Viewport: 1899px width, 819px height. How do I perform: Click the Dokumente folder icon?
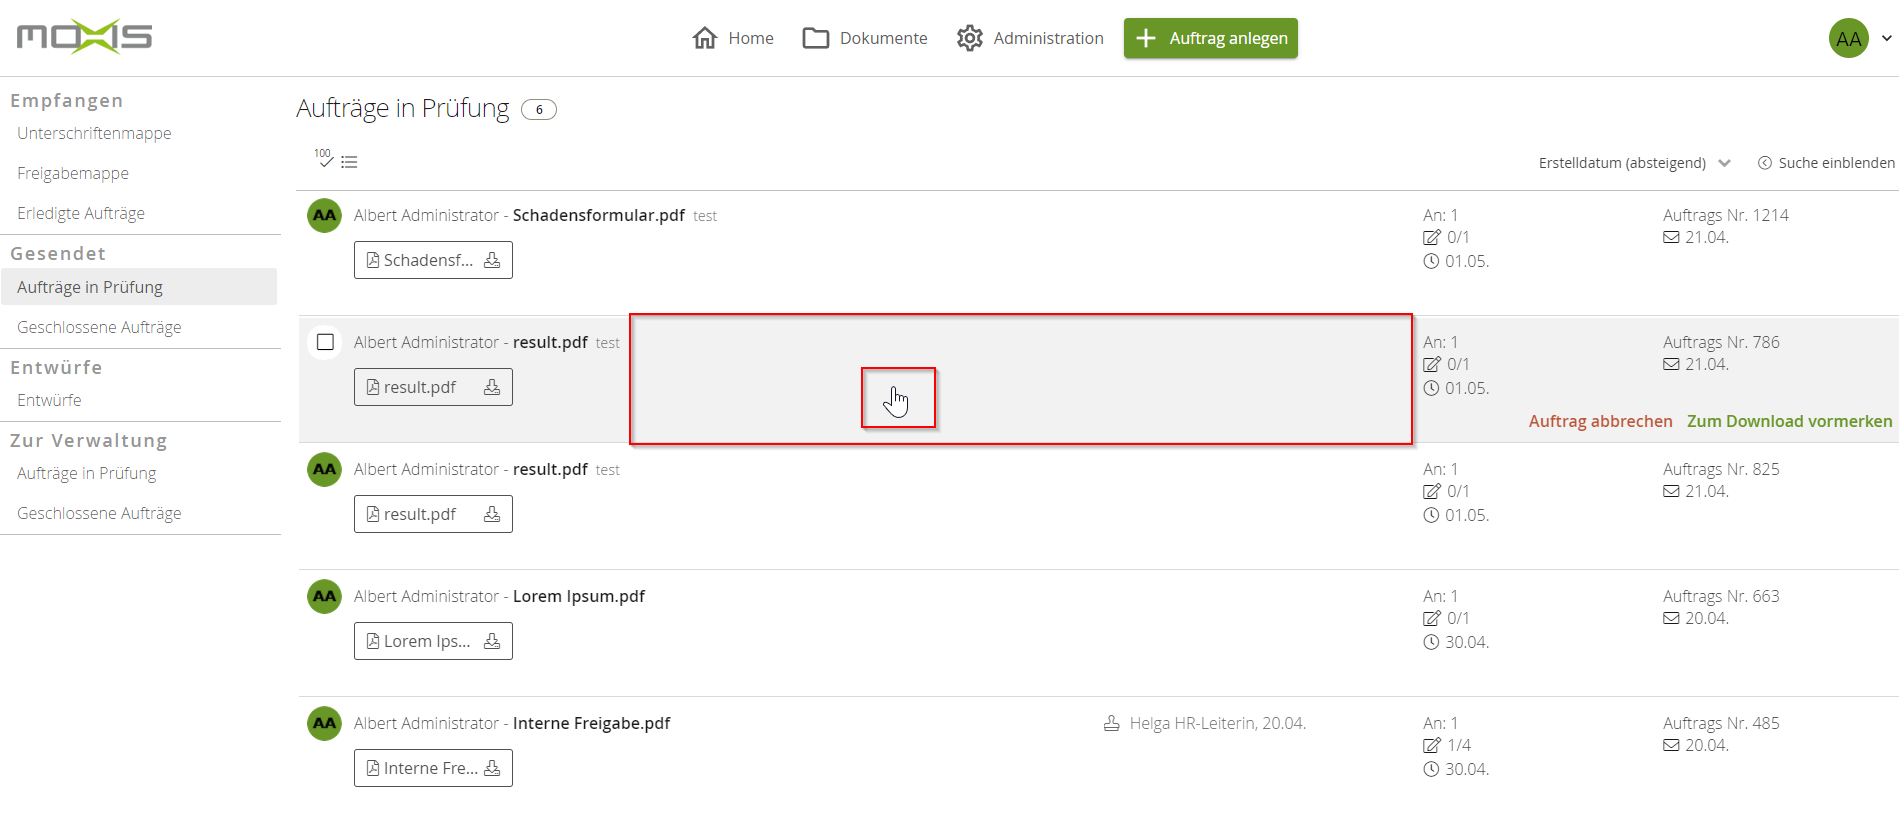816,38
